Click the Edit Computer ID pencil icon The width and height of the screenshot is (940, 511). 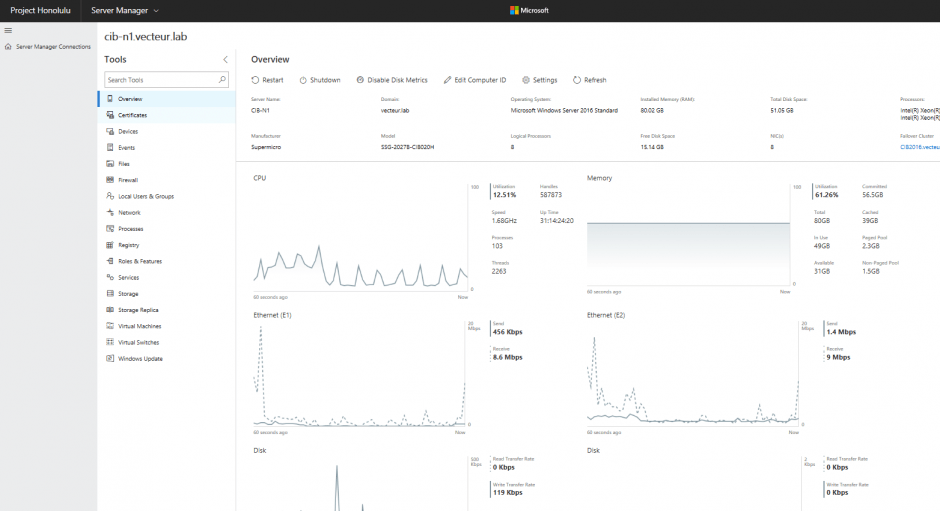click(x=447, y=80)
